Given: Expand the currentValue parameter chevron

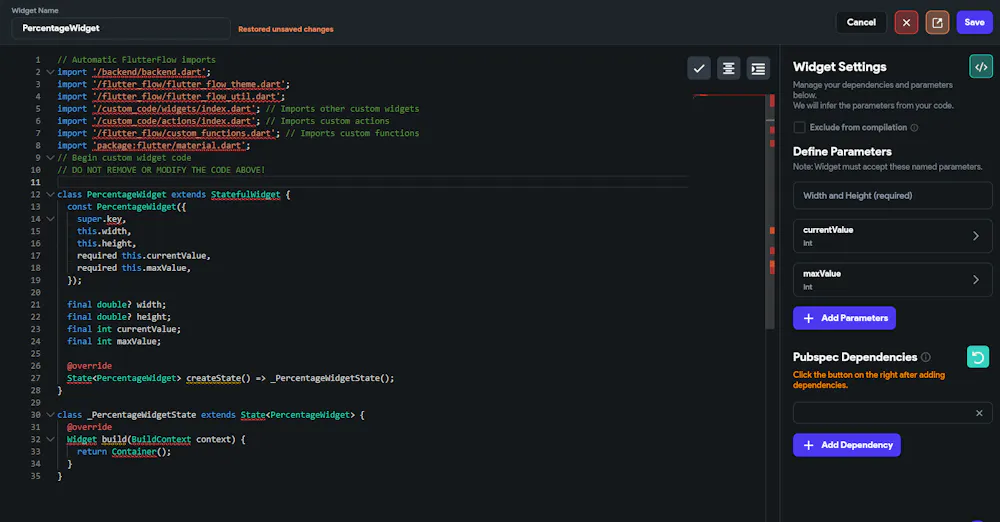Looking at the screenshot, I should pos(976,236).
